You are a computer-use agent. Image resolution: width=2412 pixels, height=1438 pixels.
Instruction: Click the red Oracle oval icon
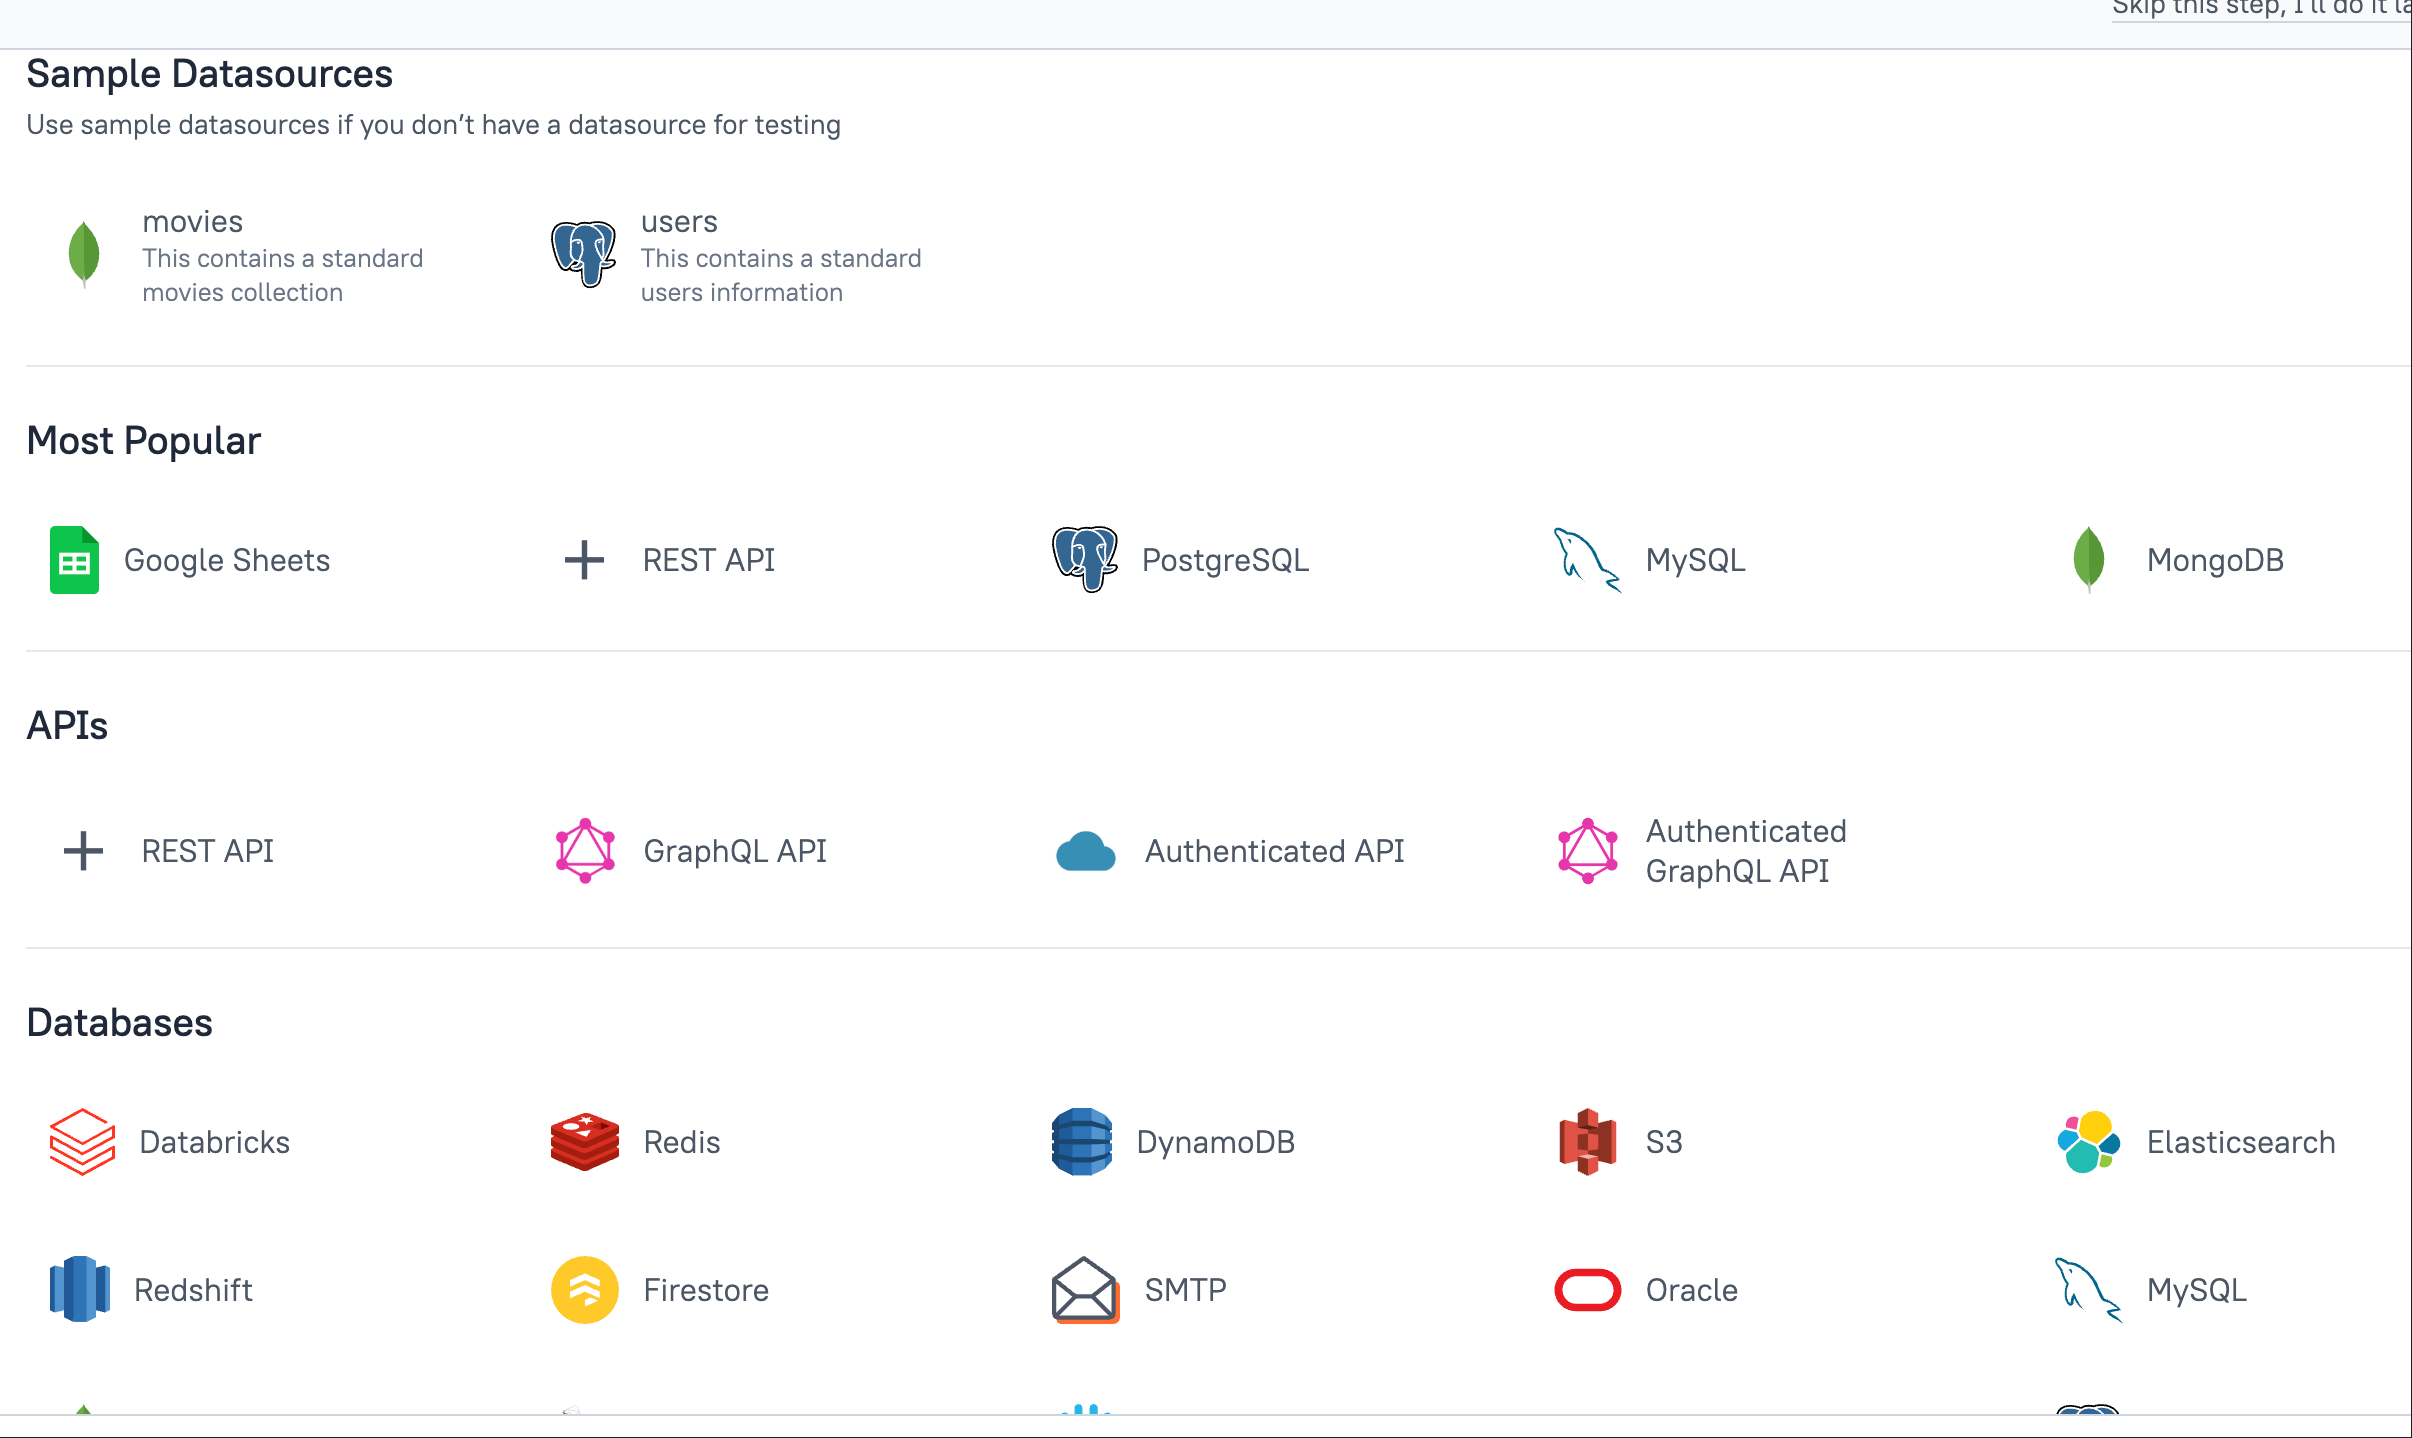coord(1587,1290)
